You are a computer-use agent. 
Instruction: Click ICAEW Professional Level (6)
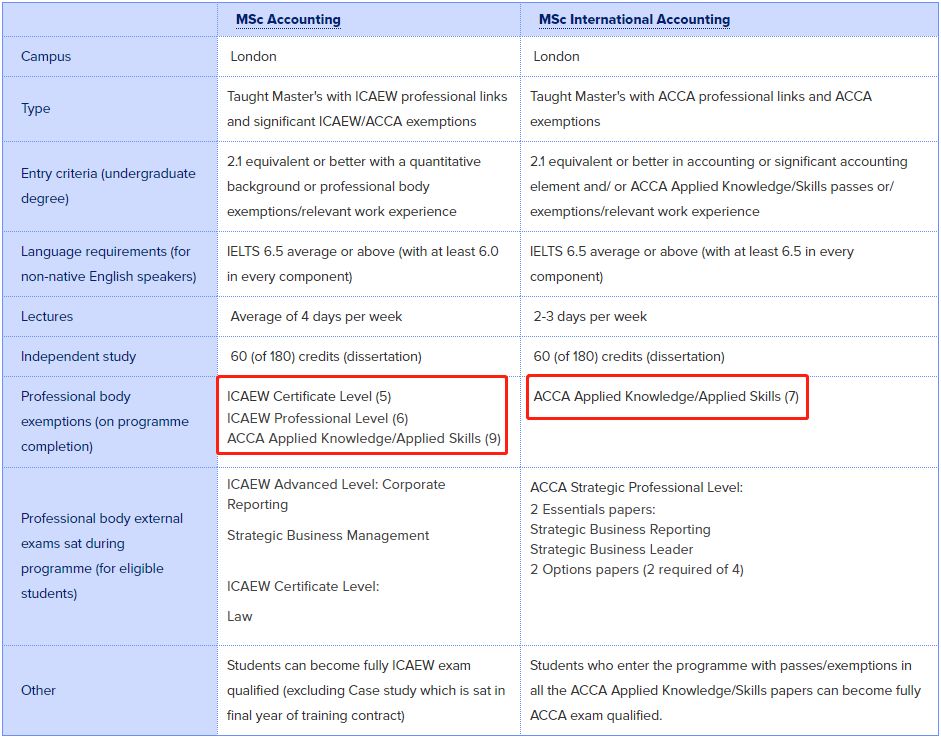(x=317, y=418)
